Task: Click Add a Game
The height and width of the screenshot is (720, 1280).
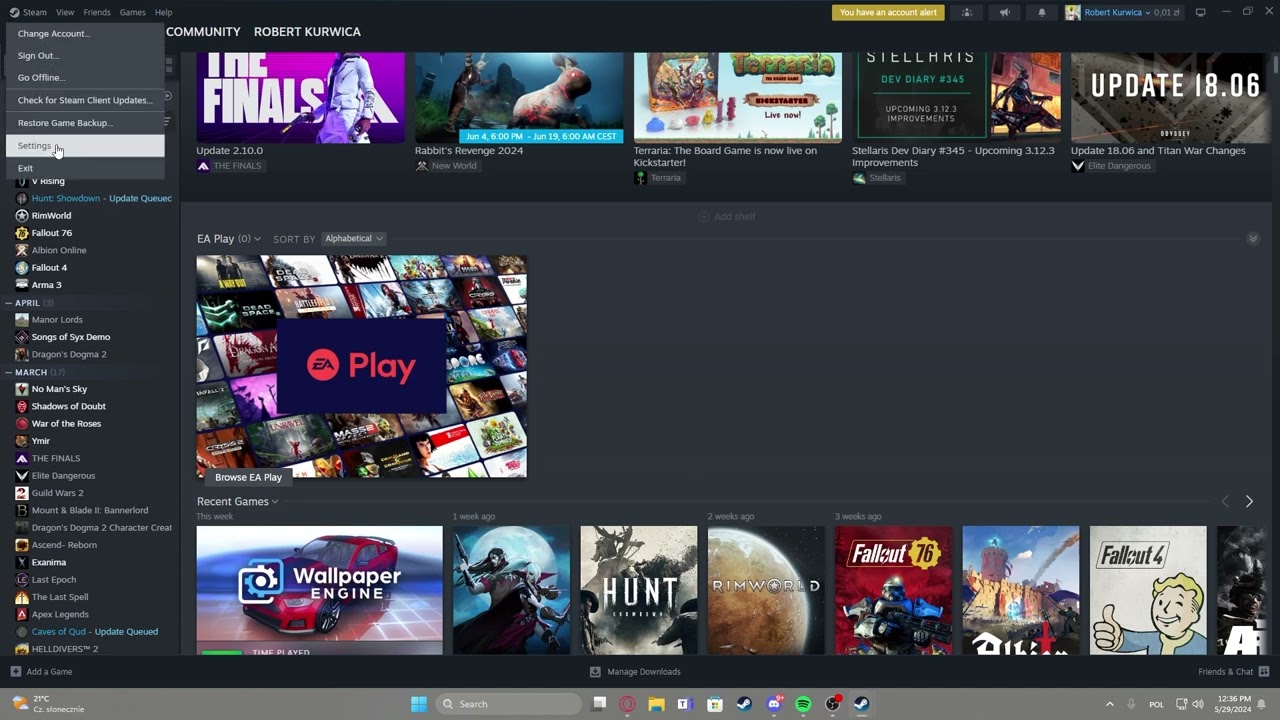Action: click(x=41, y=672)
